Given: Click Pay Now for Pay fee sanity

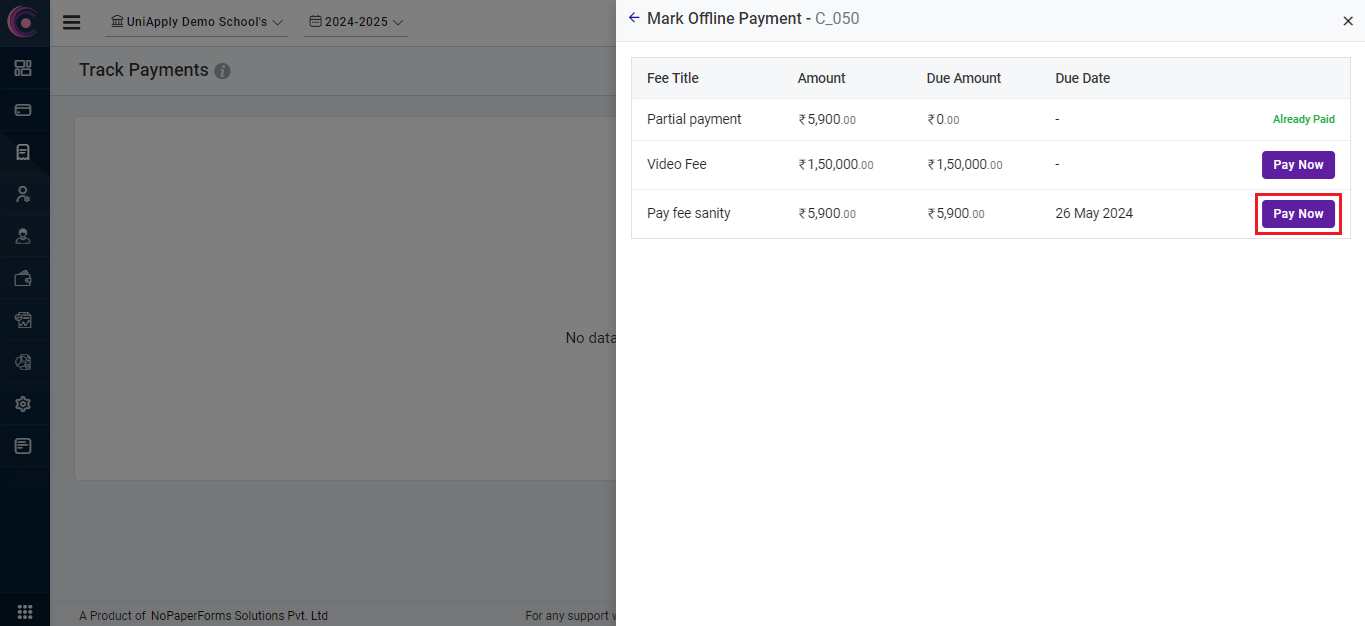Looking at the screenshot, I should (1297, 214).
